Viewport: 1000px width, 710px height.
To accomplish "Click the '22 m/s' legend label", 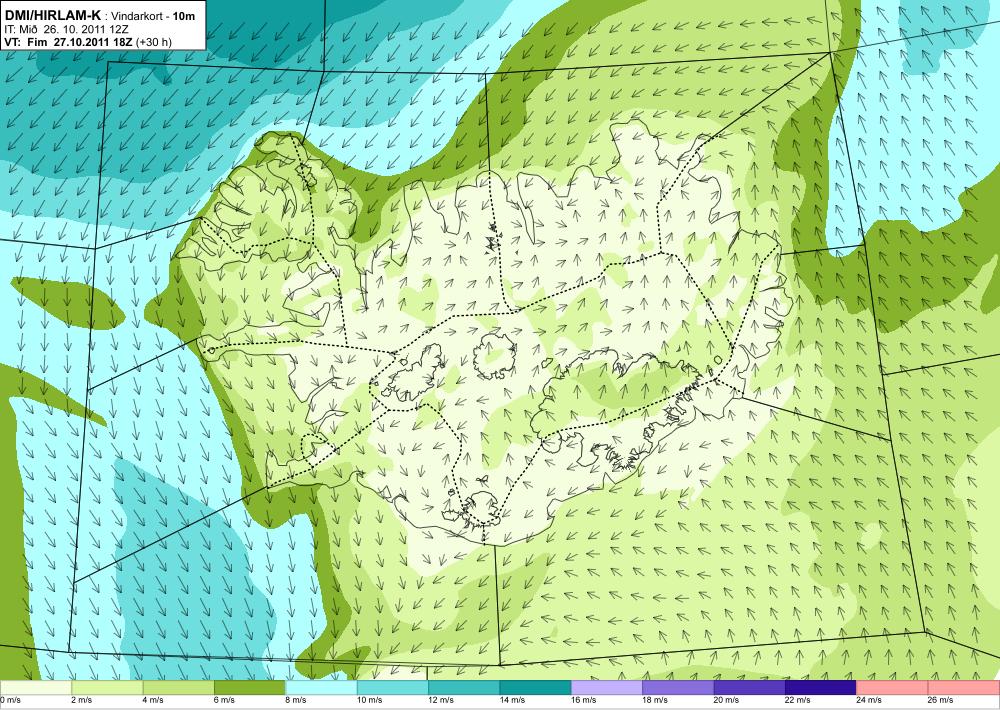I will click(798, 700).
